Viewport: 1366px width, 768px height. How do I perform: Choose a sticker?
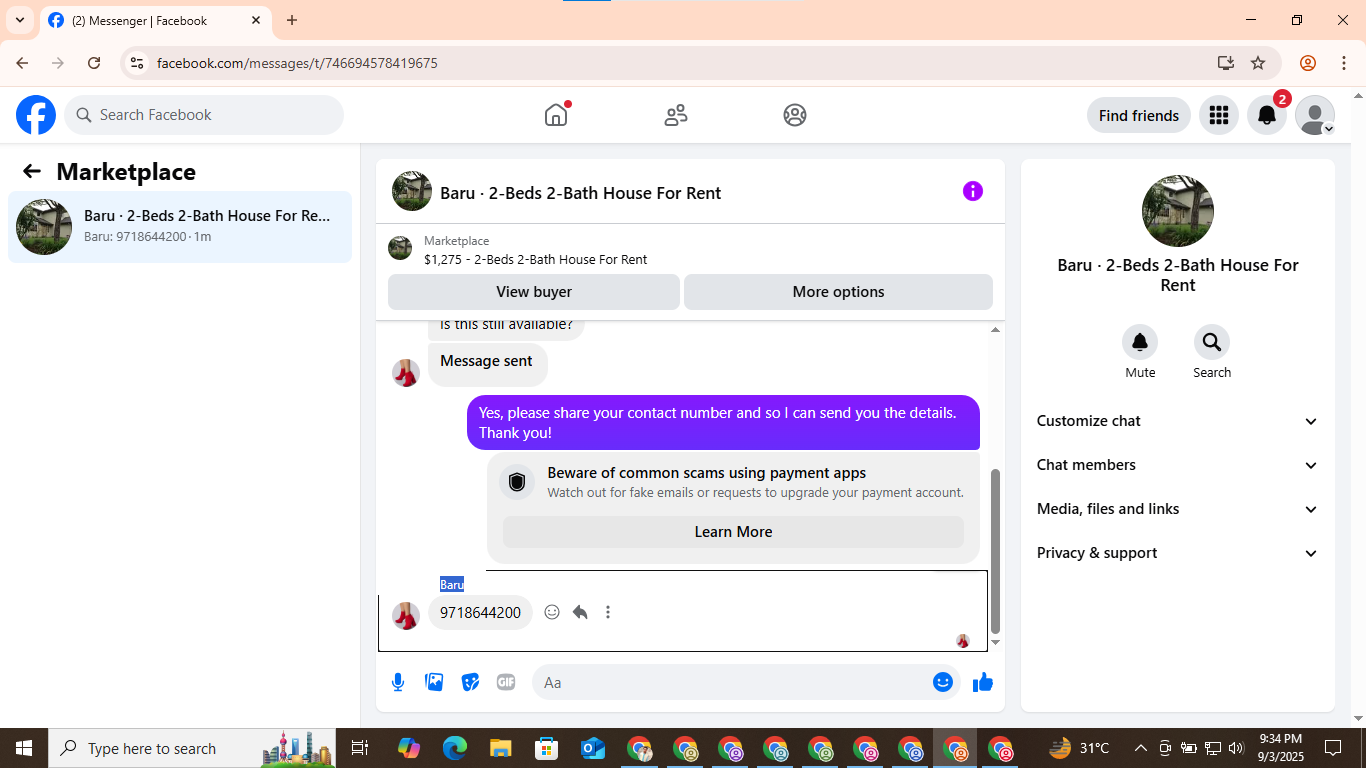pyautogui.click(x=470, y=682)
